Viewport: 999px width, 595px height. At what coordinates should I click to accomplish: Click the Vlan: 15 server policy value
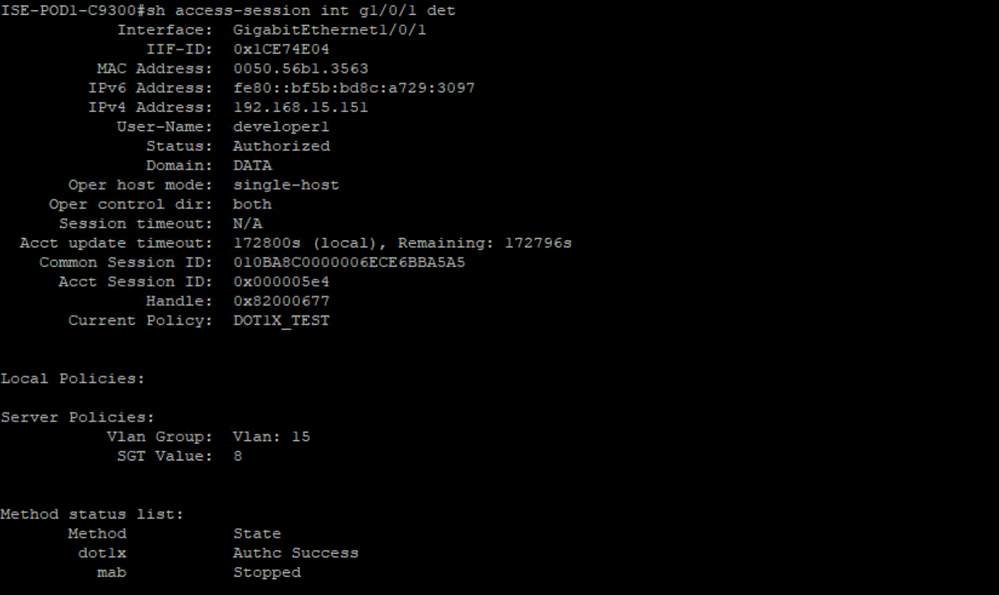click(271, 437)
